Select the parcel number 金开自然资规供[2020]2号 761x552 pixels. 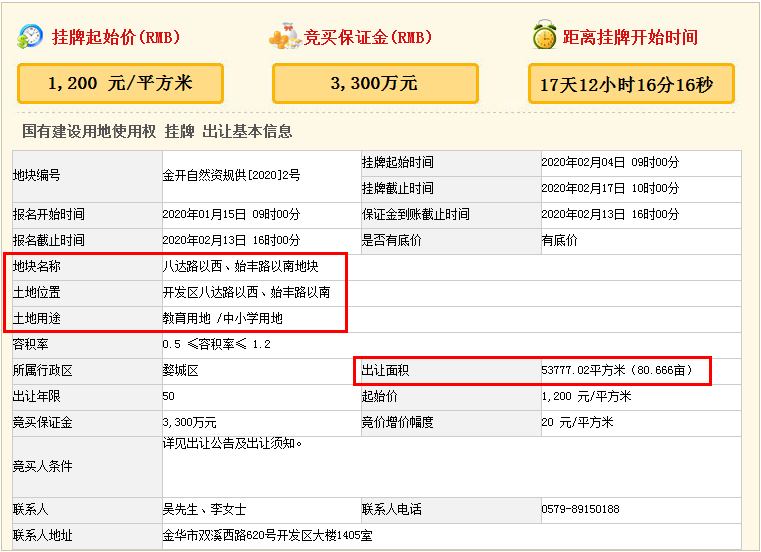tap(231, 175)
